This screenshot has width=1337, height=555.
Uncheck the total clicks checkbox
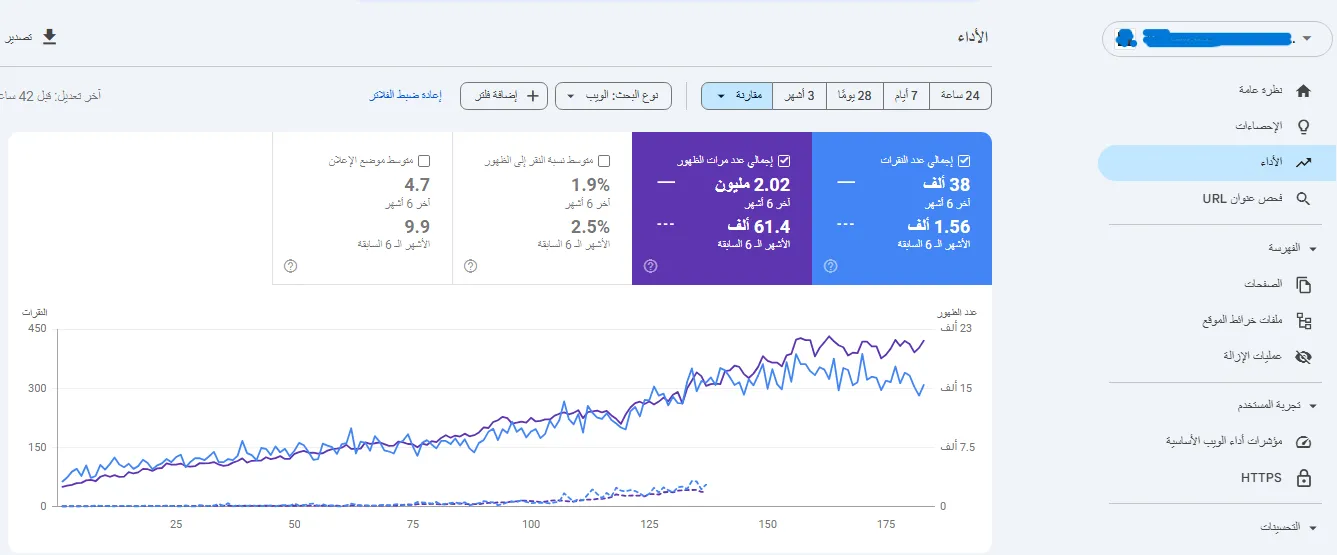coord(964,160)
